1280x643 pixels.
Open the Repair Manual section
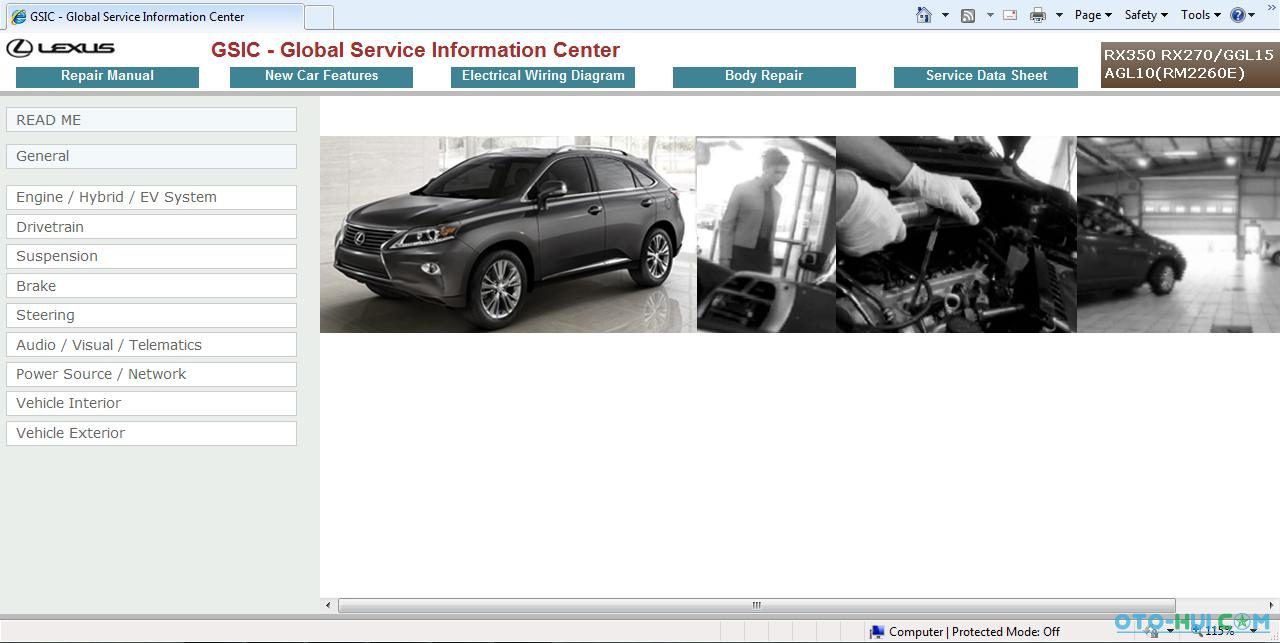[x=107, y=76]
